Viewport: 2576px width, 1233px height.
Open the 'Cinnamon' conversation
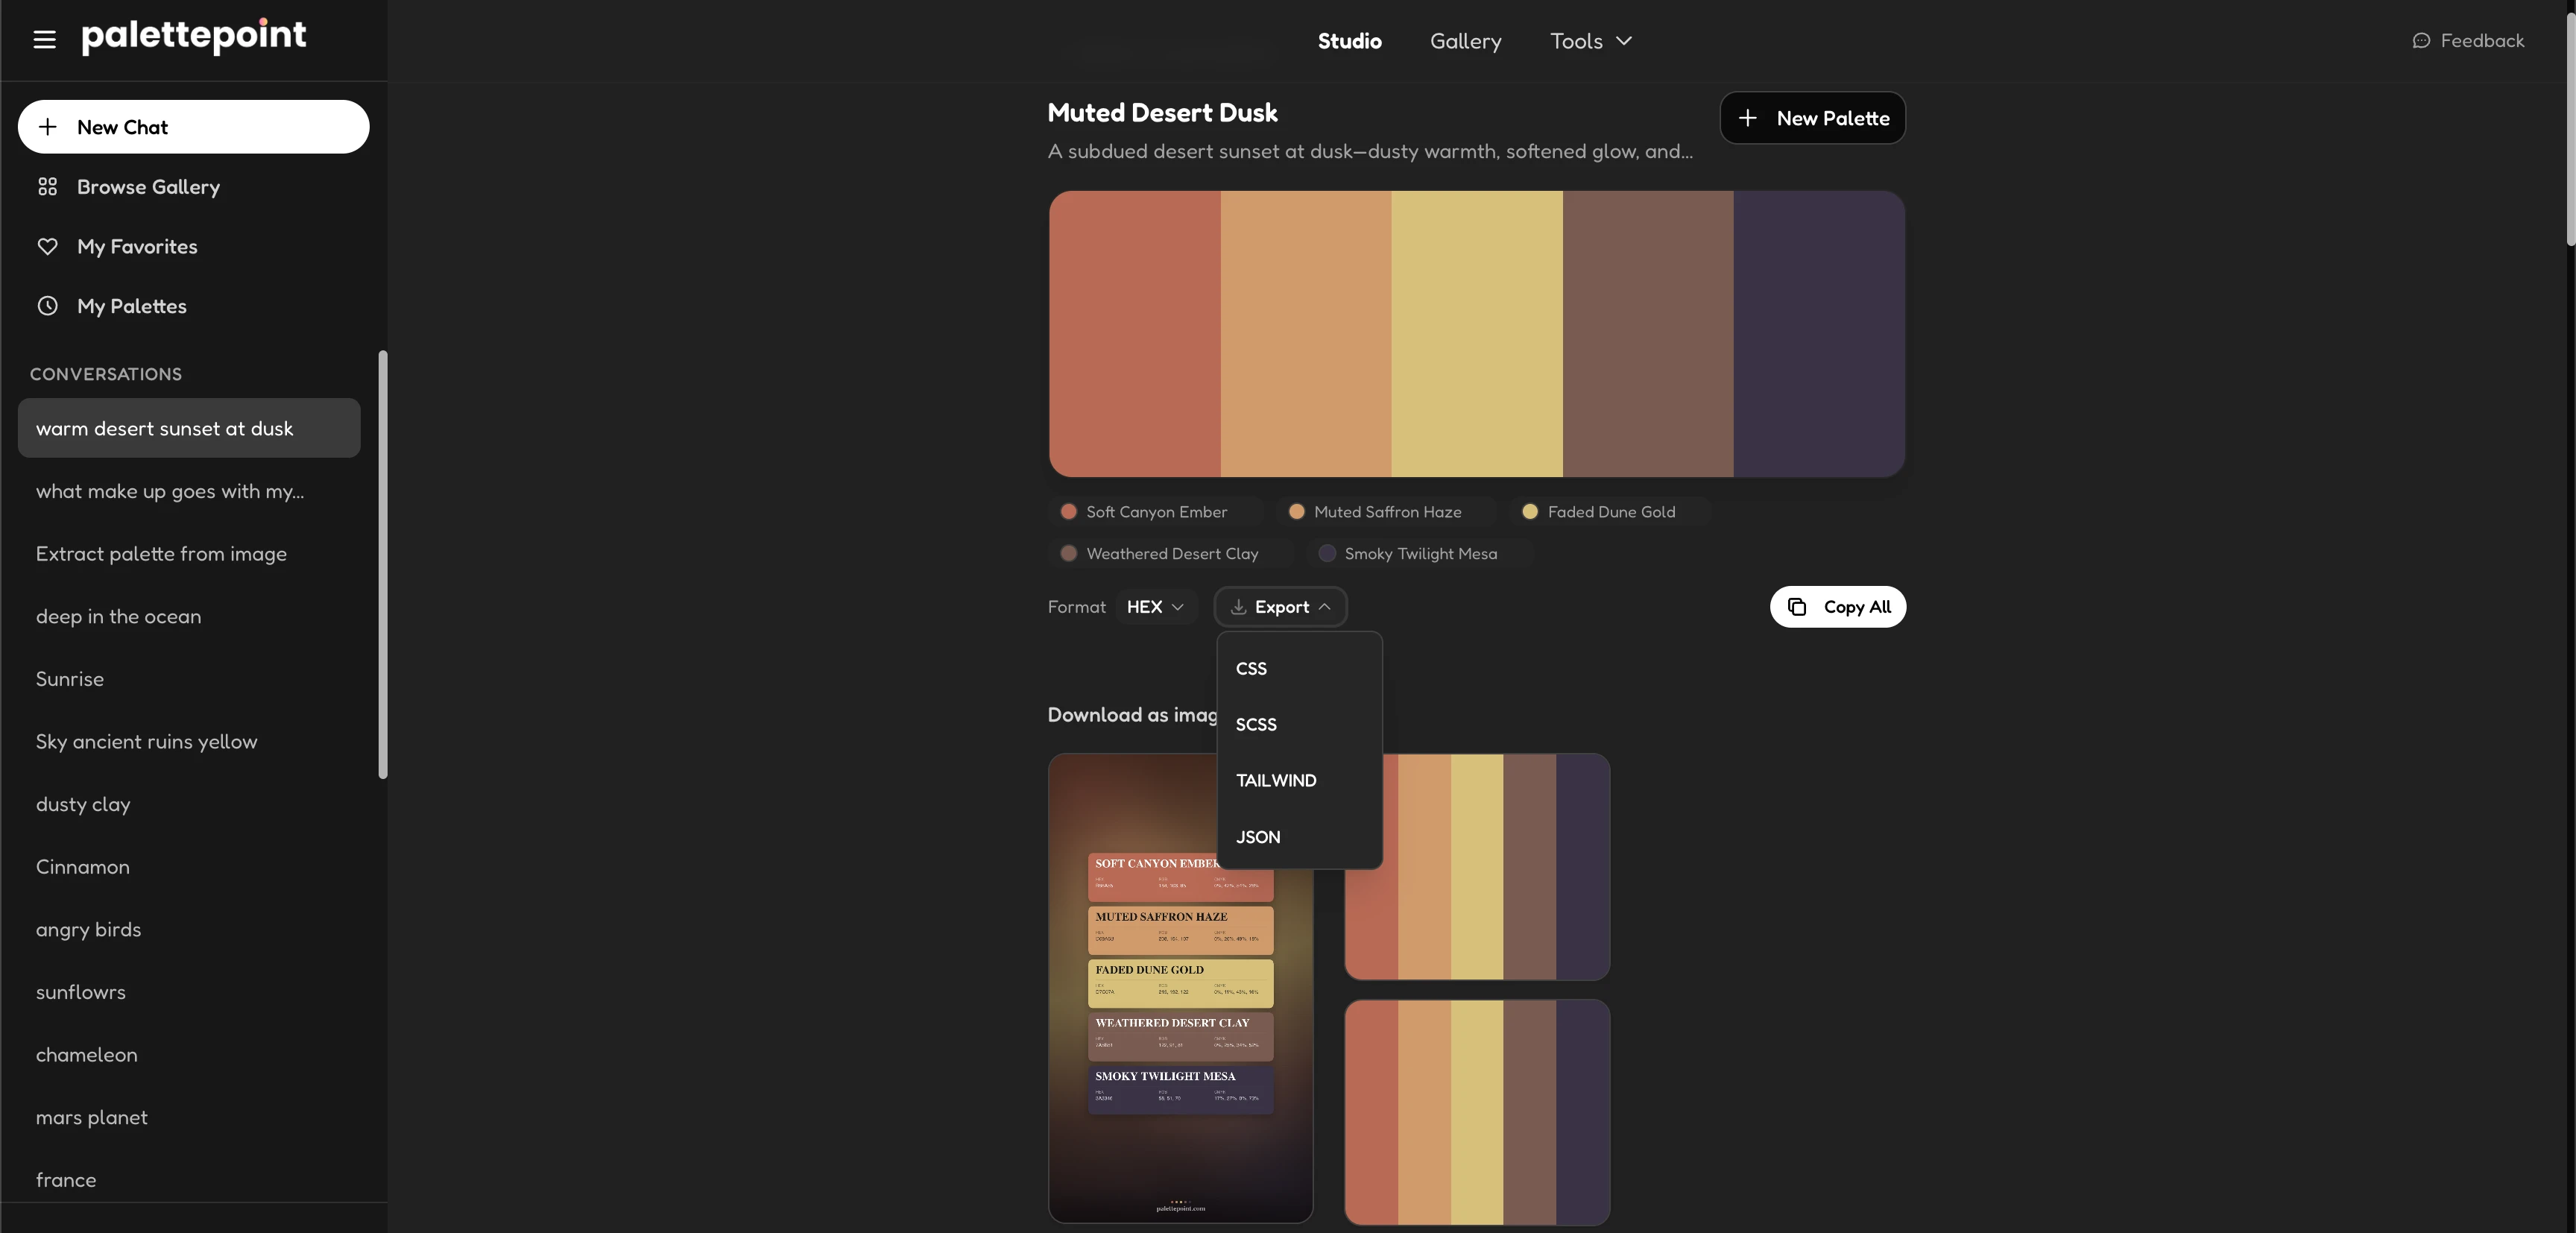pyautogui.click(x=83, y=867)
